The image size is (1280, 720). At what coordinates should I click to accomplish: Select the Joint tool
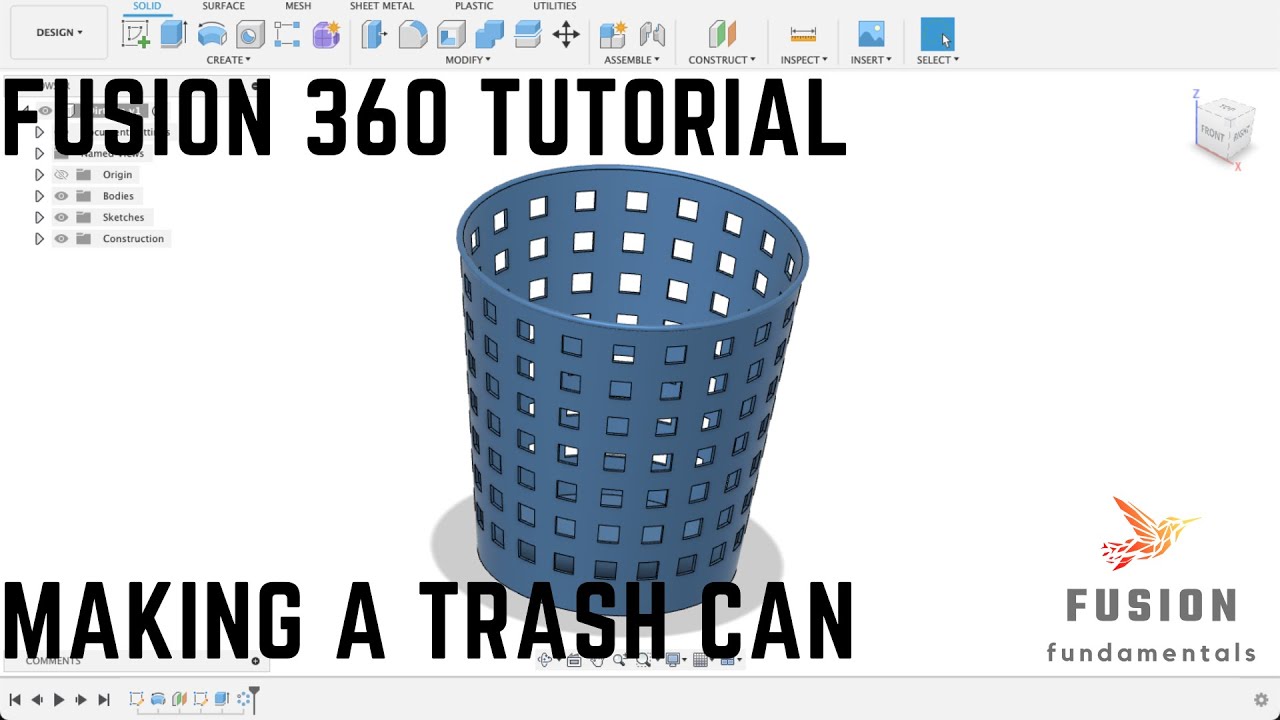click(x=652, y=35)
